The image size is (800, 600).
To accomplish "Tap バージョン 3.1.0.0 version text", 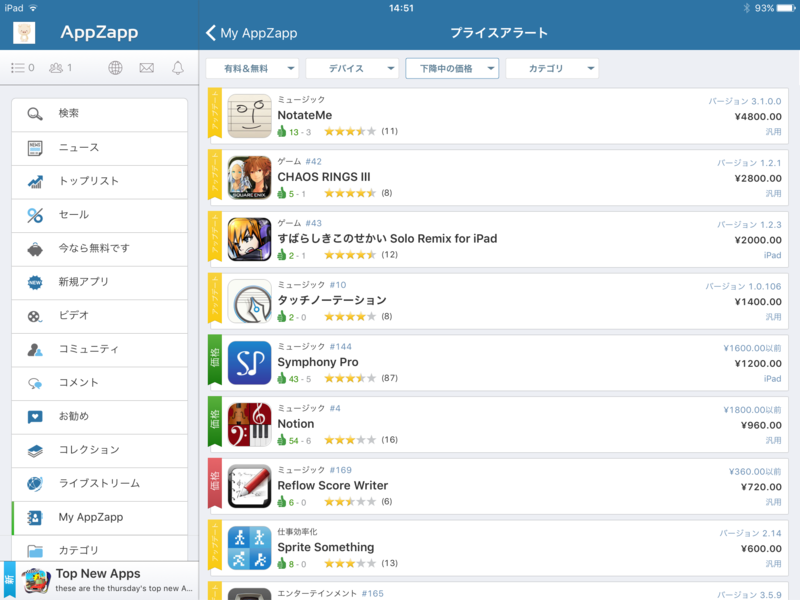I will tap(744, 101).
